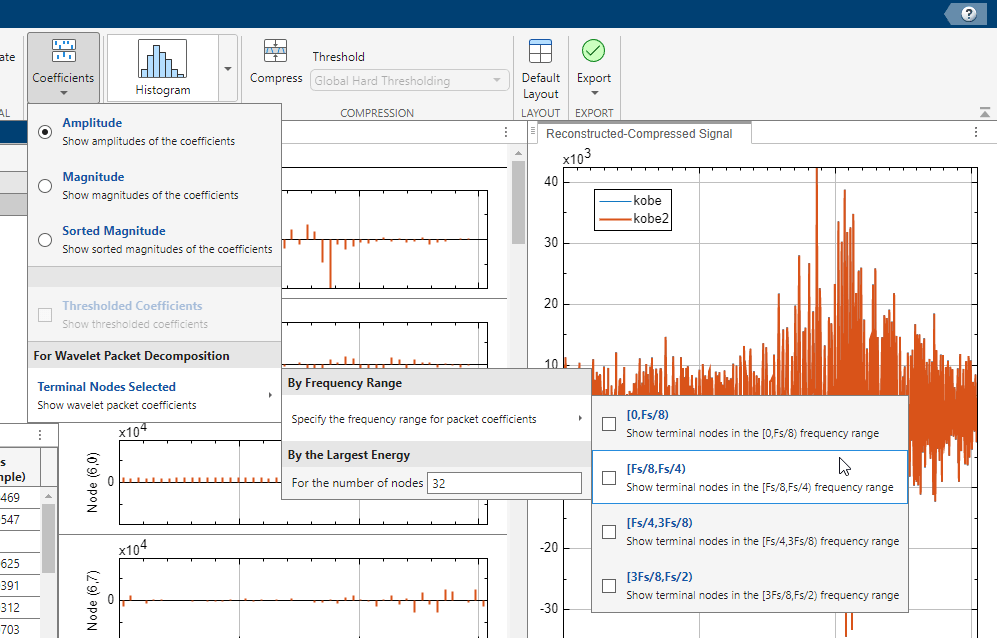The image size is (997, 638).
Task: Enable the [Fs/8,Fs/4) frequency range checkbox
Action: point(609,478)
